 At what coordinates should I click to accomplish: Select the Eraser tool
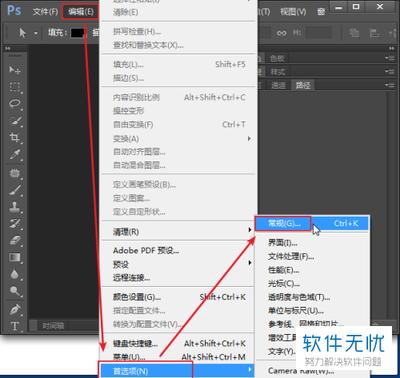pos(15,240)
